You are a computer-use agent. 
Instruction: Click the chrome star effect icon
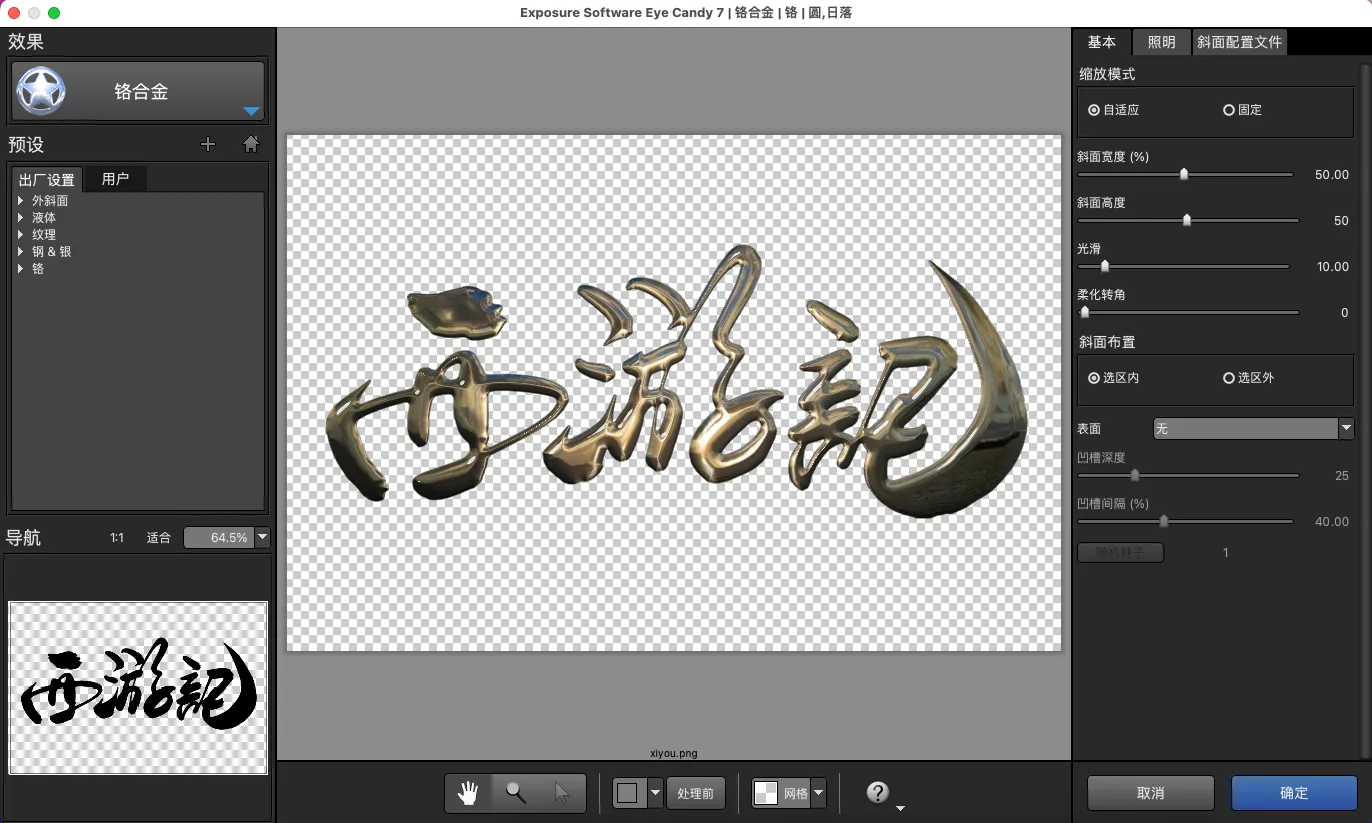[41, 92]
